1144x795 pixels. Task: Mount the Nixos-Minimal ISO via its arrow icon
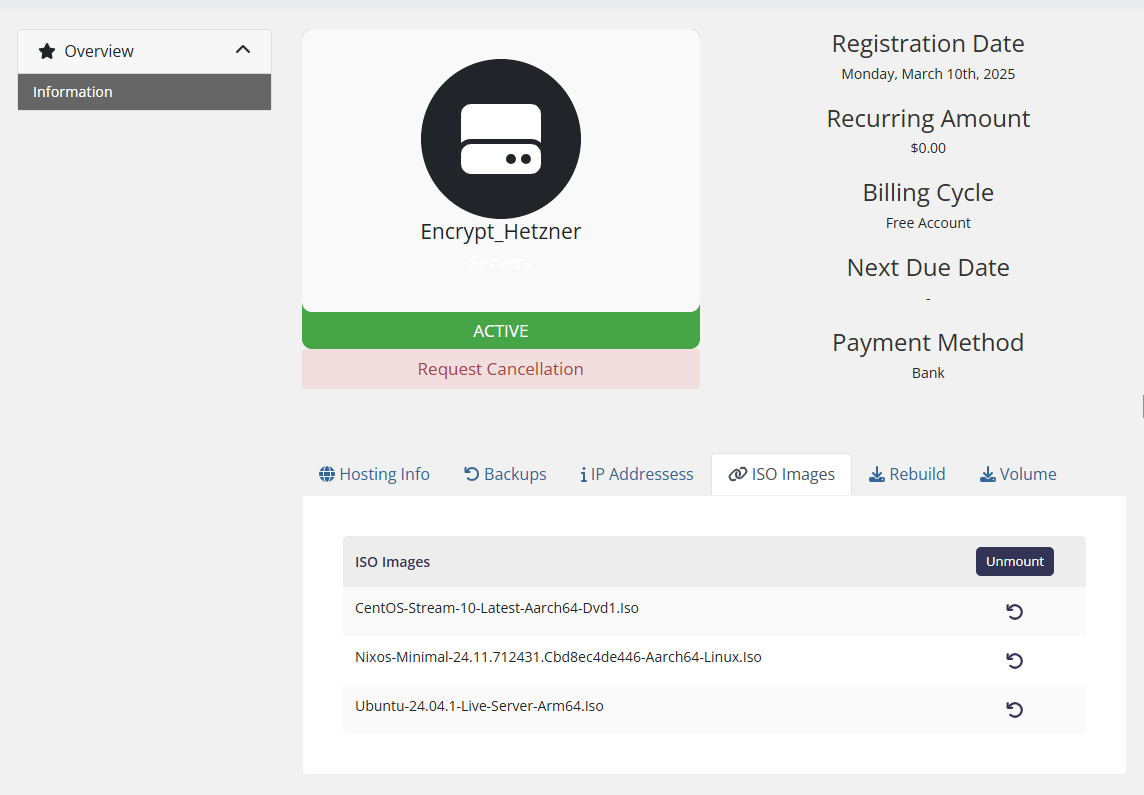coord(1014,660)
